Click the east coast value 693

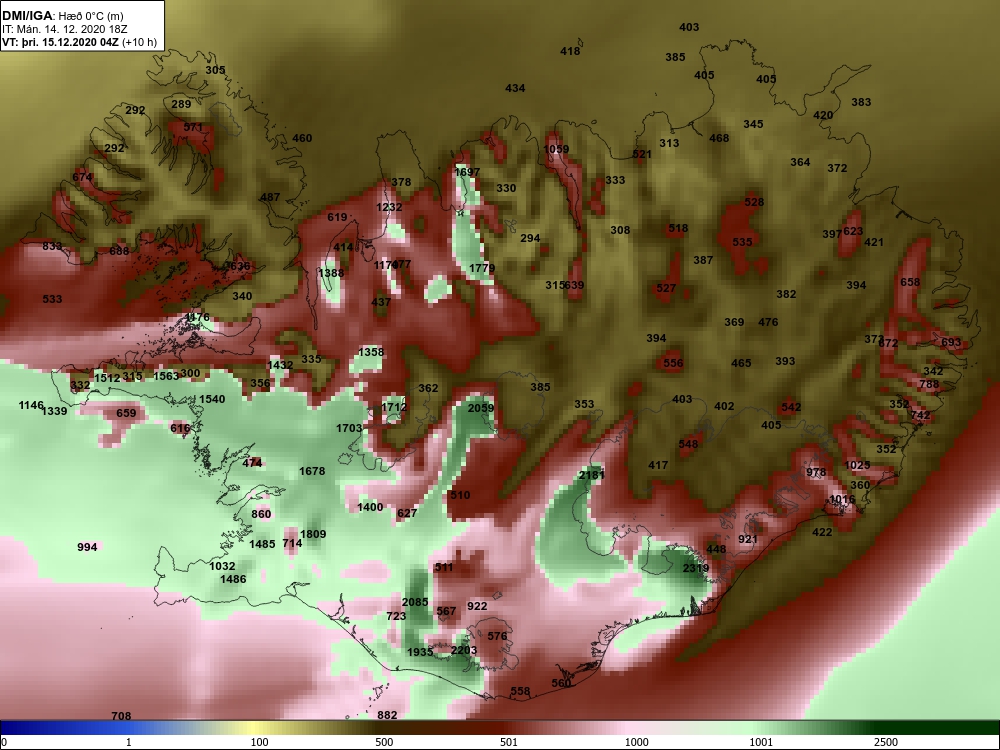pos(951,342)
